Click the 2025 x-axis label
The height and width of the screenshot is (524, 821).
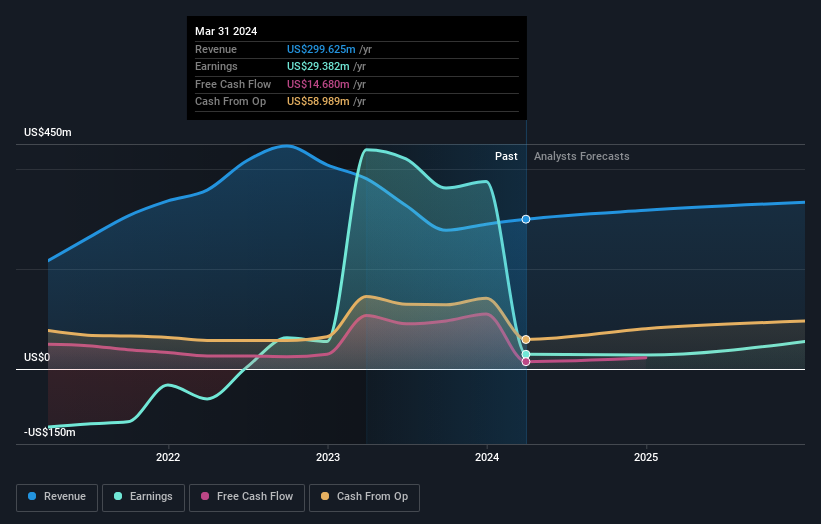click(x=646, y=458)
